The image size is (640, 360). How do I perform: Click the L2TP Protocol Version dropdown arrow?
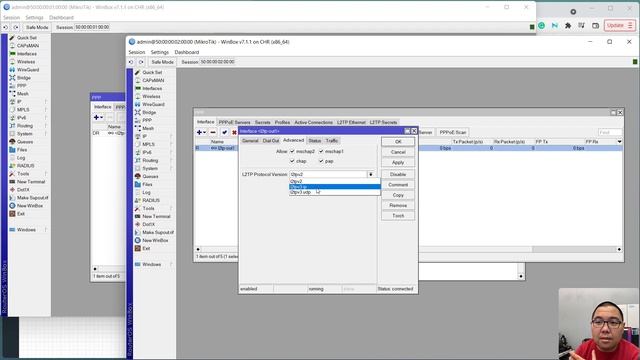click(x=371, y=174)
